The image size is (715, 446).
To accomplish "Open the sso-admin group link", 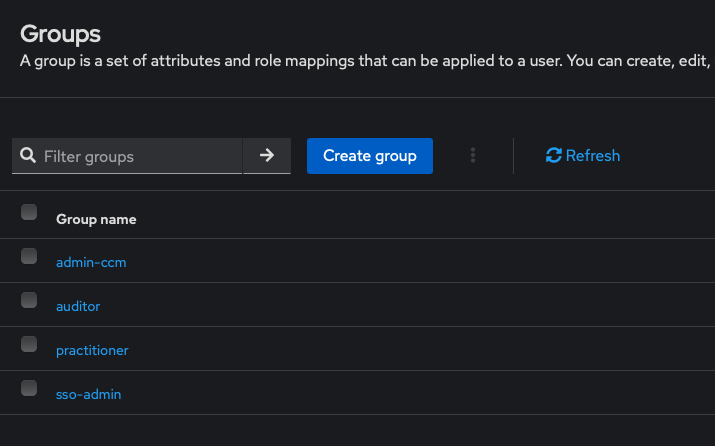I will (88, 394).
